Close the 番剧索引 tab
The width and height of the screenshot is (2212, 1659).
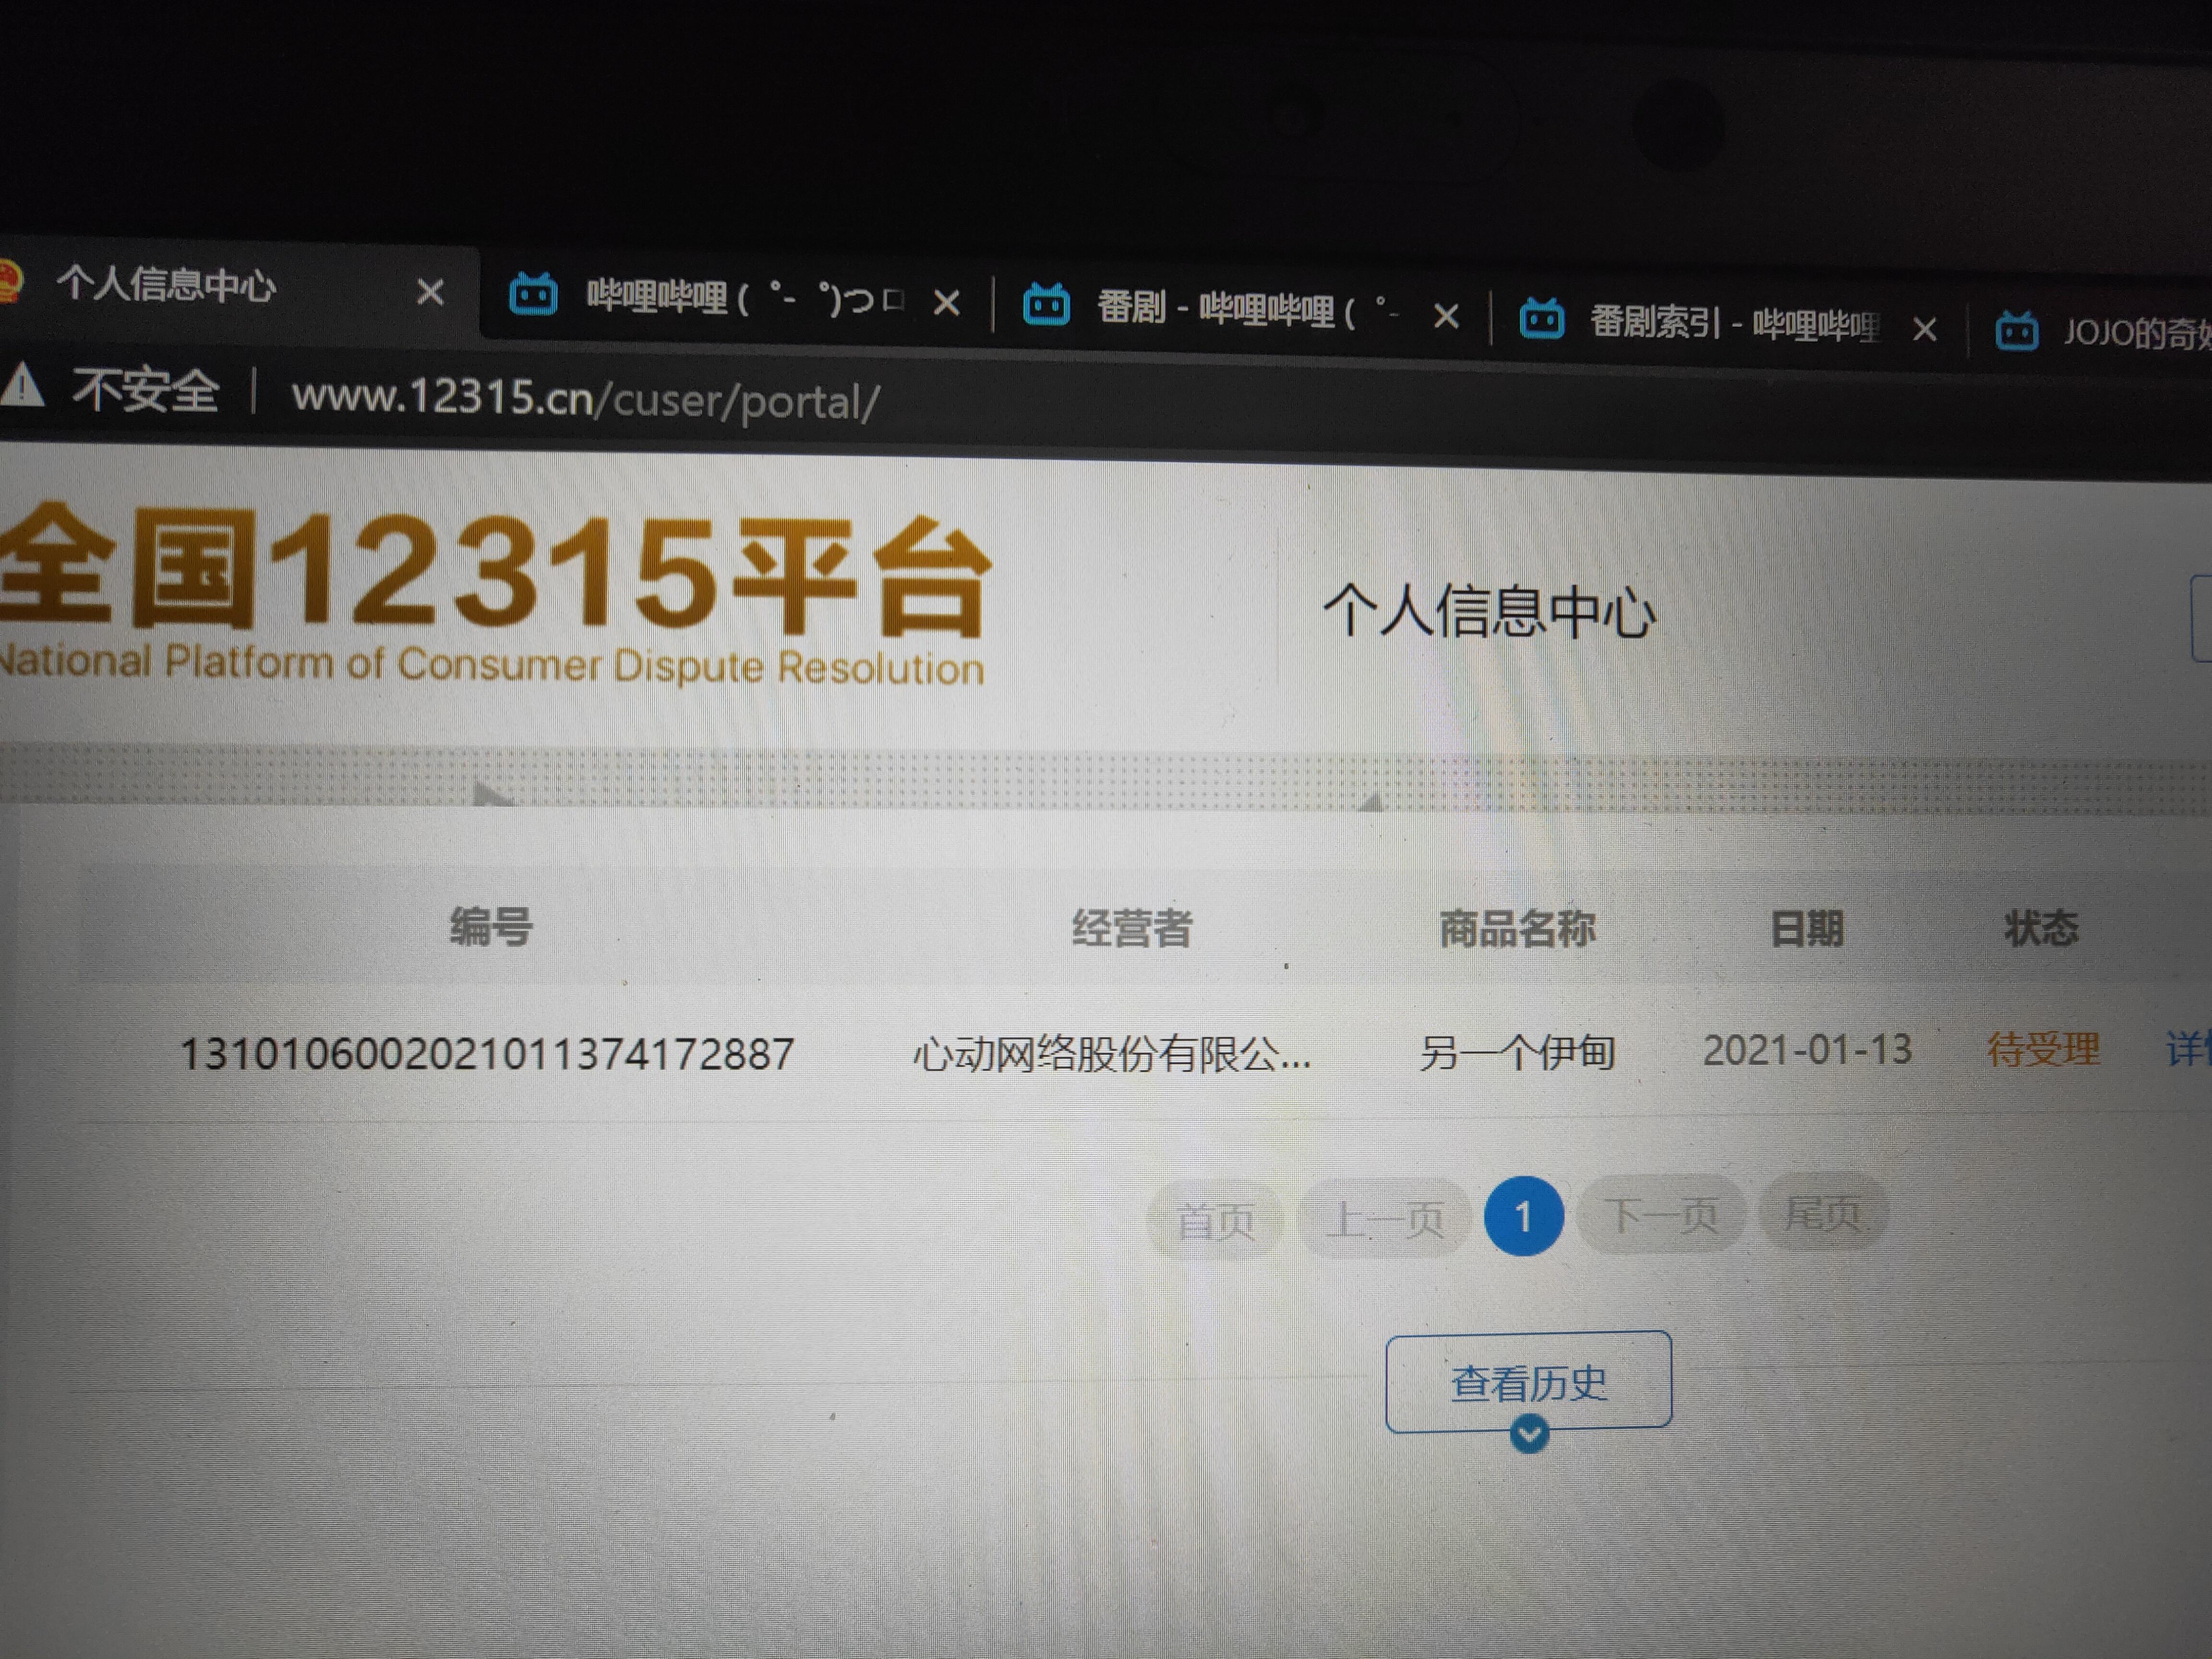coord(1924,329)
